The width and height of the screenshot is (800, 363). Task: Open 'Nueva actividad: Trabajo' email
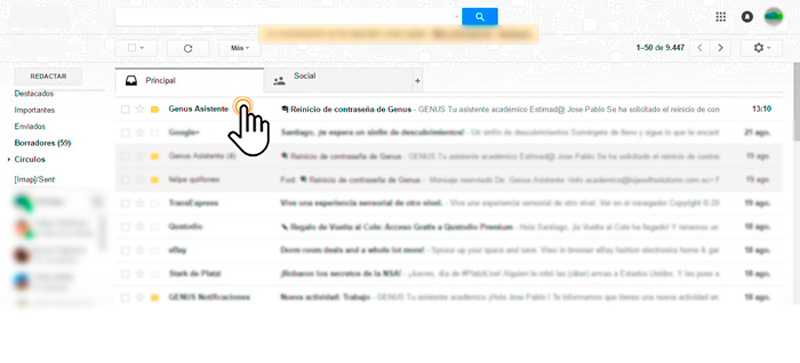pyautogui.click(x=448, y=297)
